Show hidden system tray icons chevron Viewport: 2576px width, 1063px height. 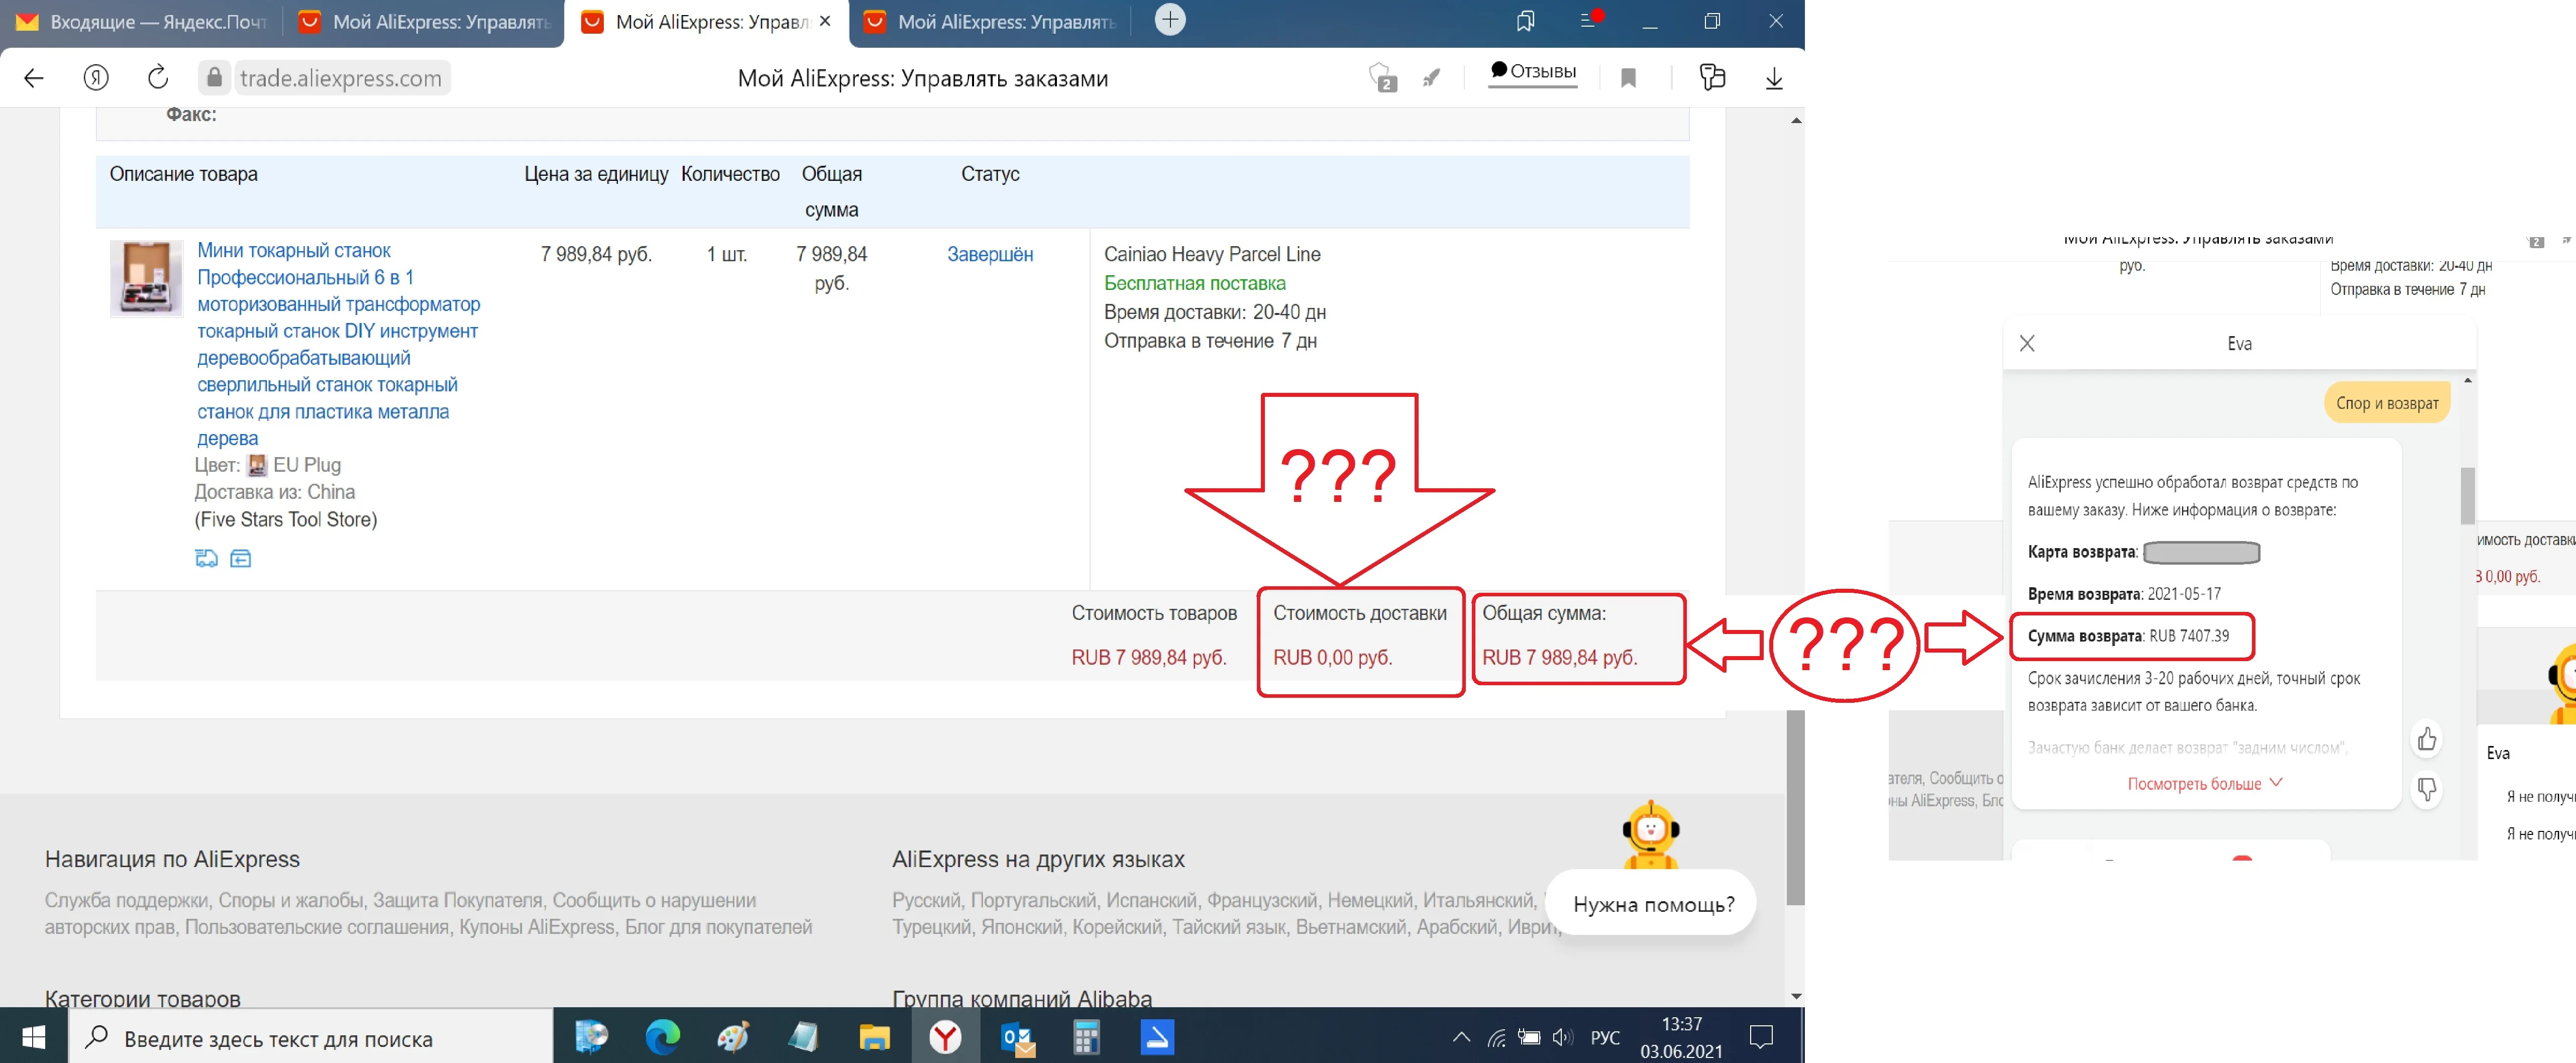click(1461, 1037)
